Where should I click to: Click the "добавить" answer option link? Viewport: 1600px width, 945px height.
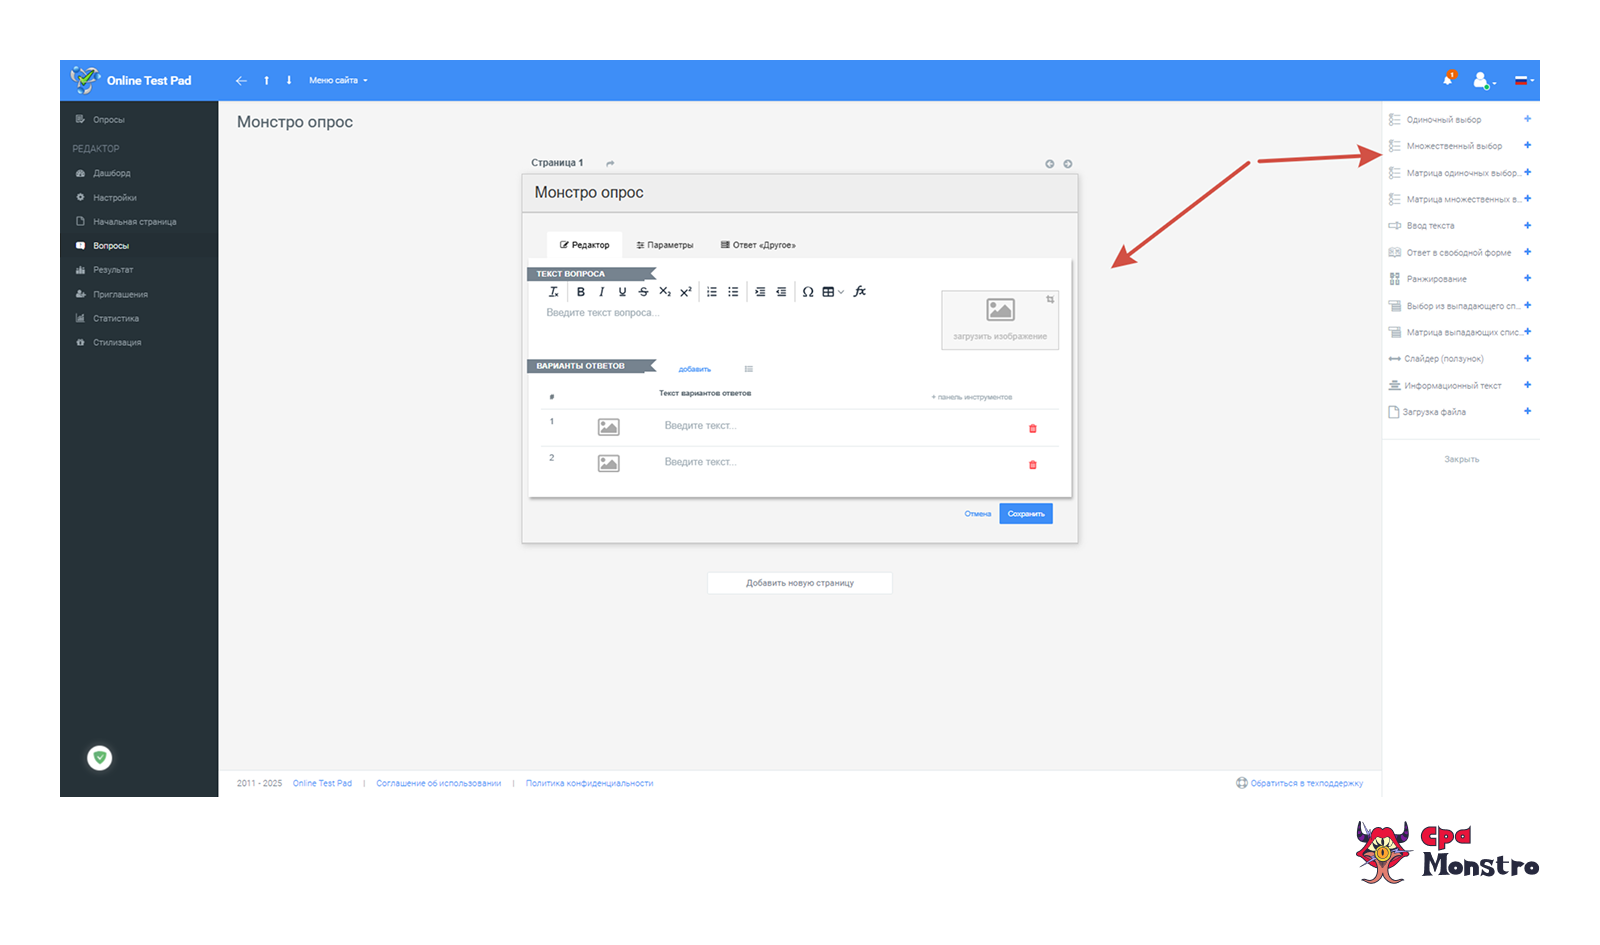(x=695, y=369)
